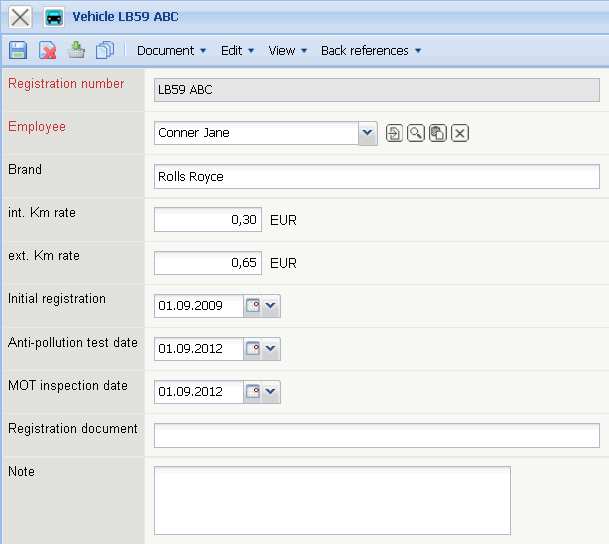Image resolution: width=609 pixels, height=544 pixels.
Task: Open the MOT inspection date dropdown arrow
Action: pos(271,392)
